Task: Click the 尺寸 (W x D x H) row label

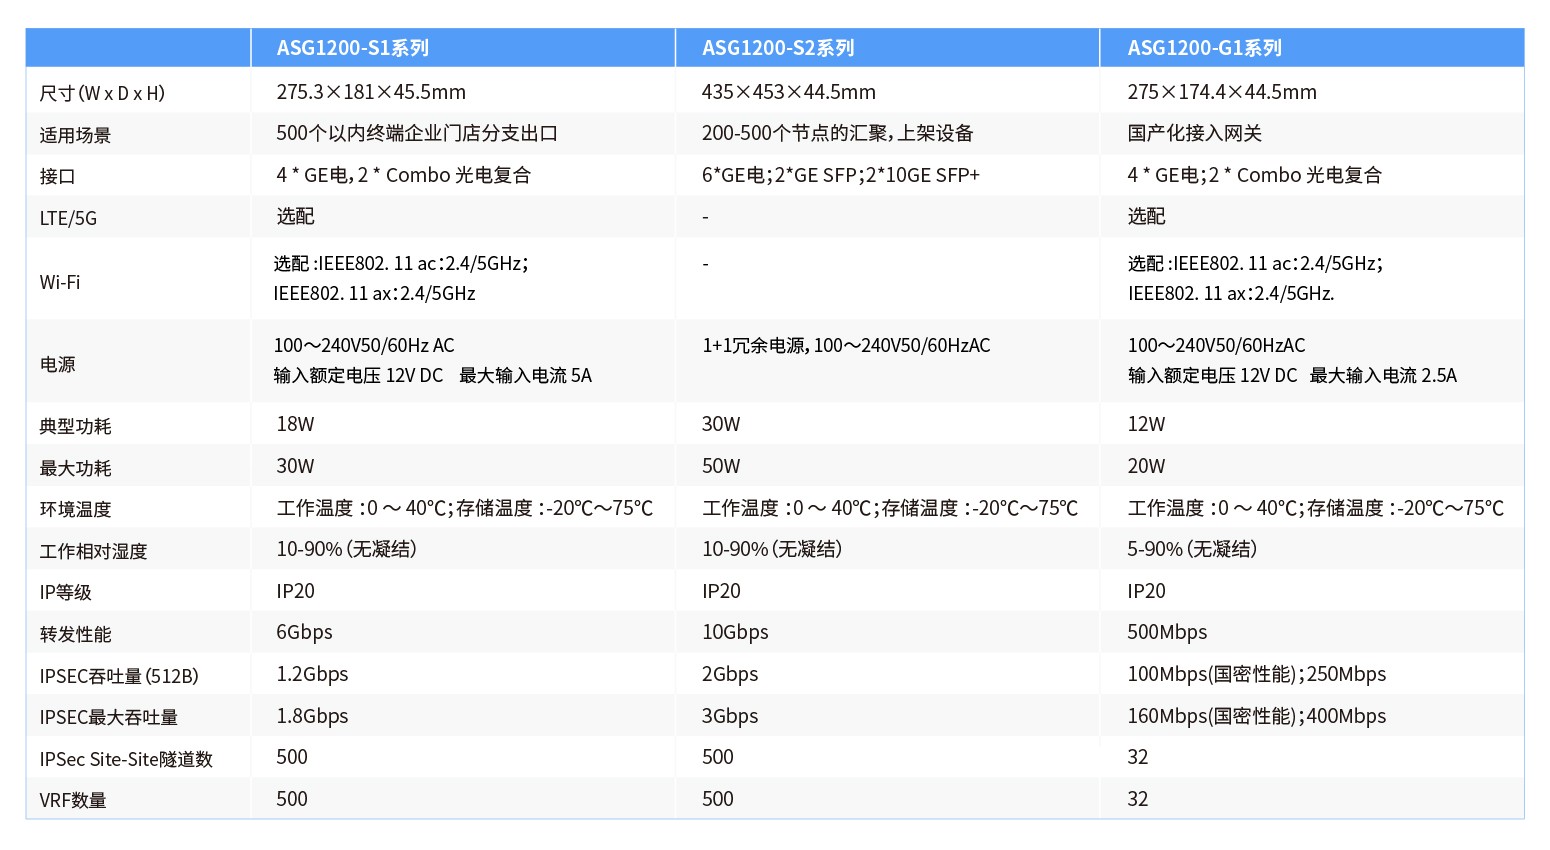Action: coord(102,93)
